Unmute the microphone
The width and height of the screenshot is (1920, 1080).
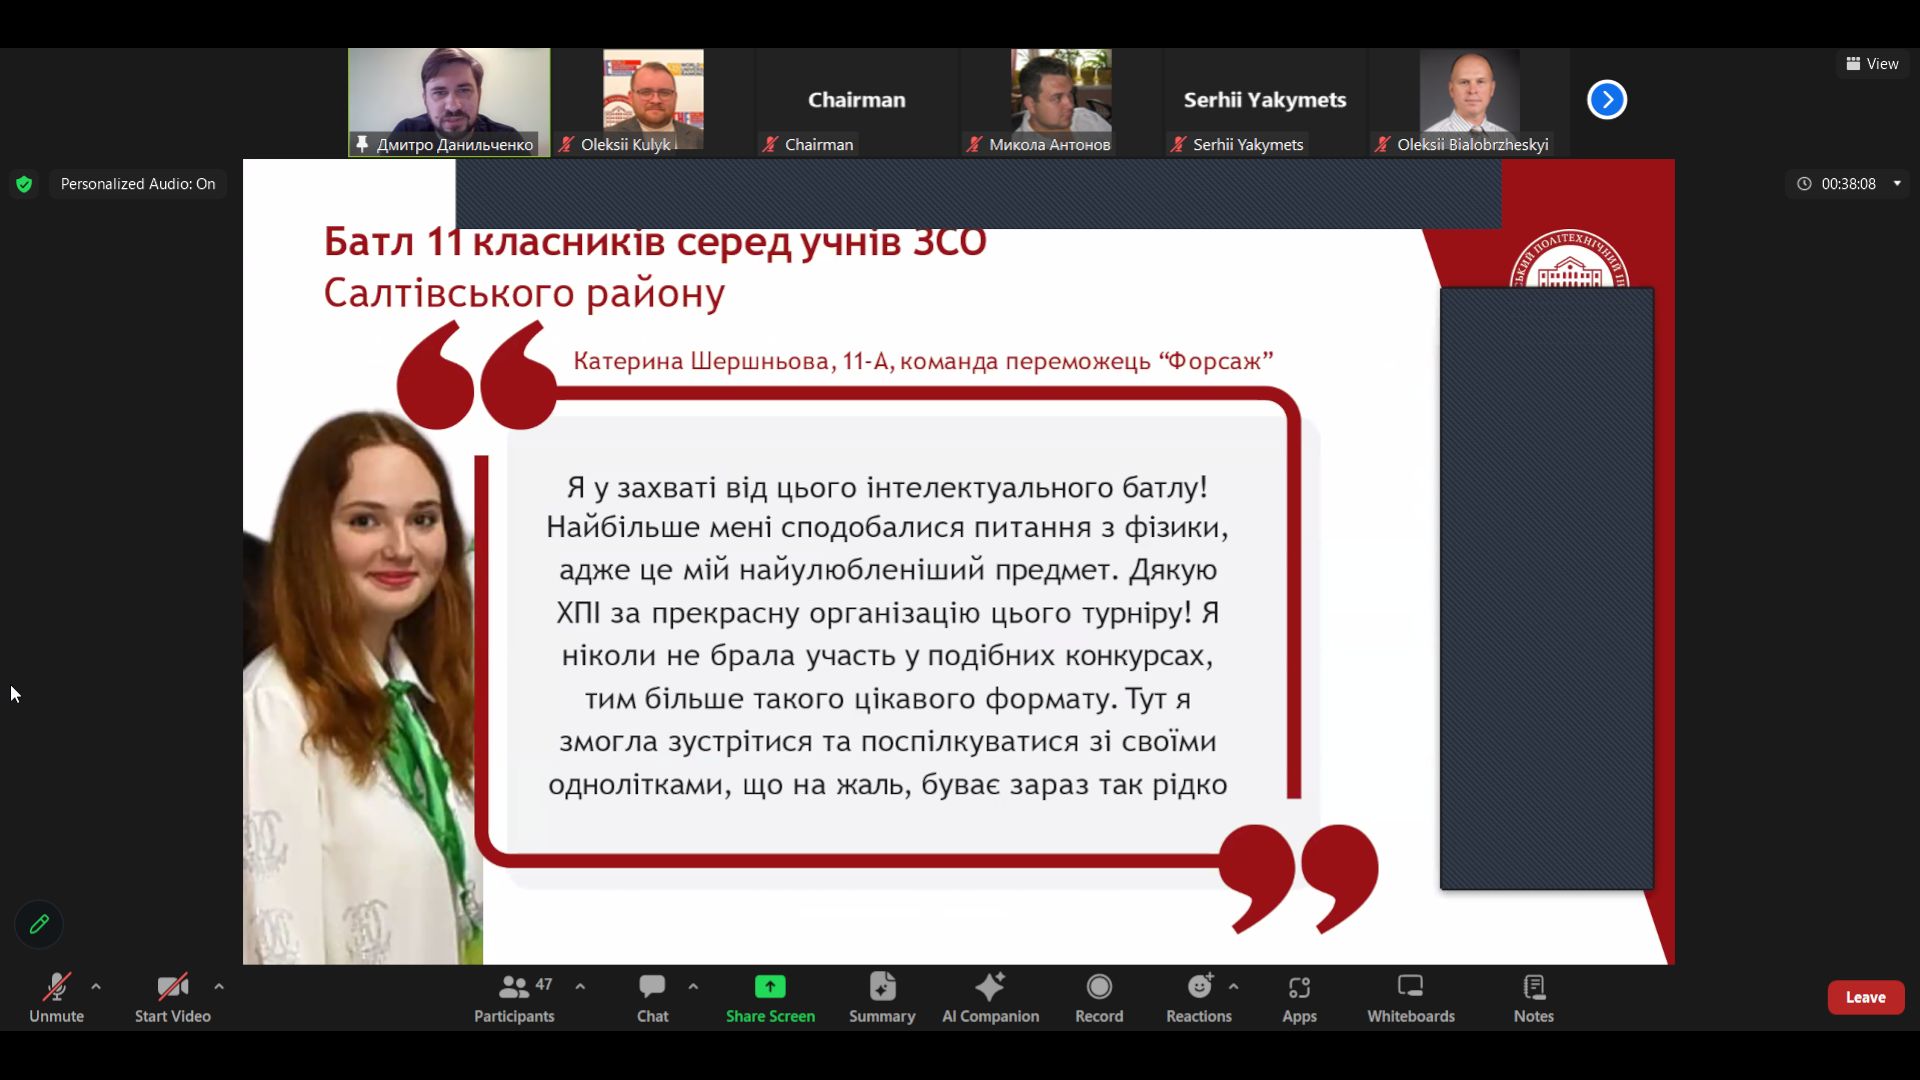click(x=56, y=987)
